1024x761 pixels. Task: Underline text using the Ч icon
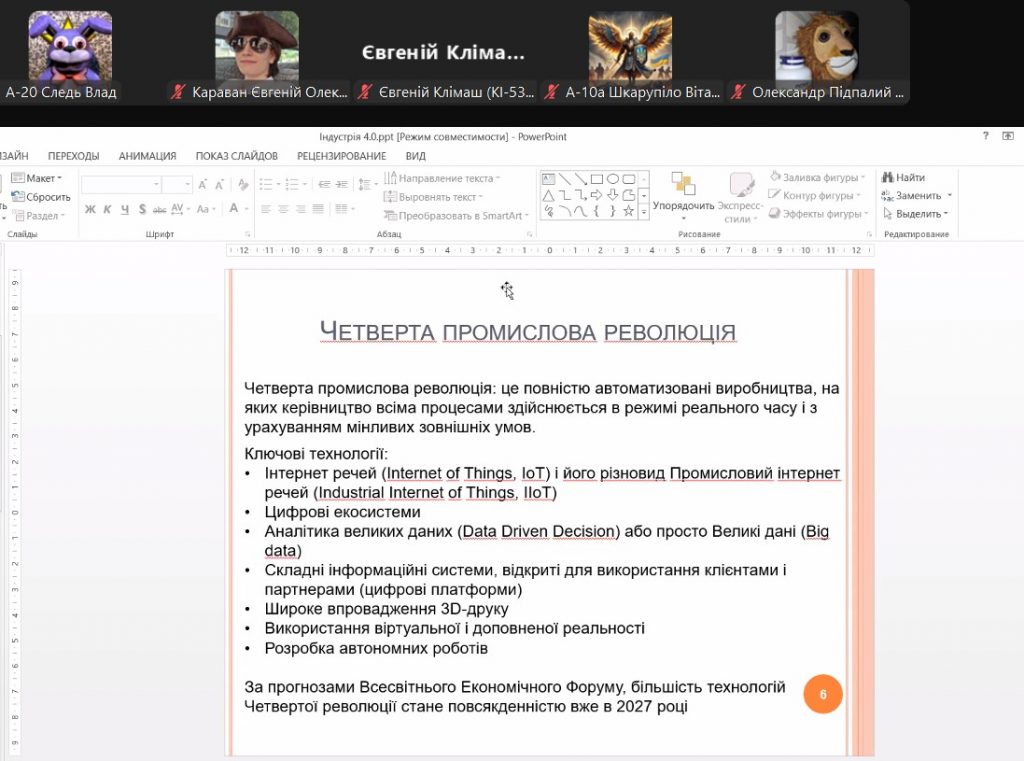124,209
